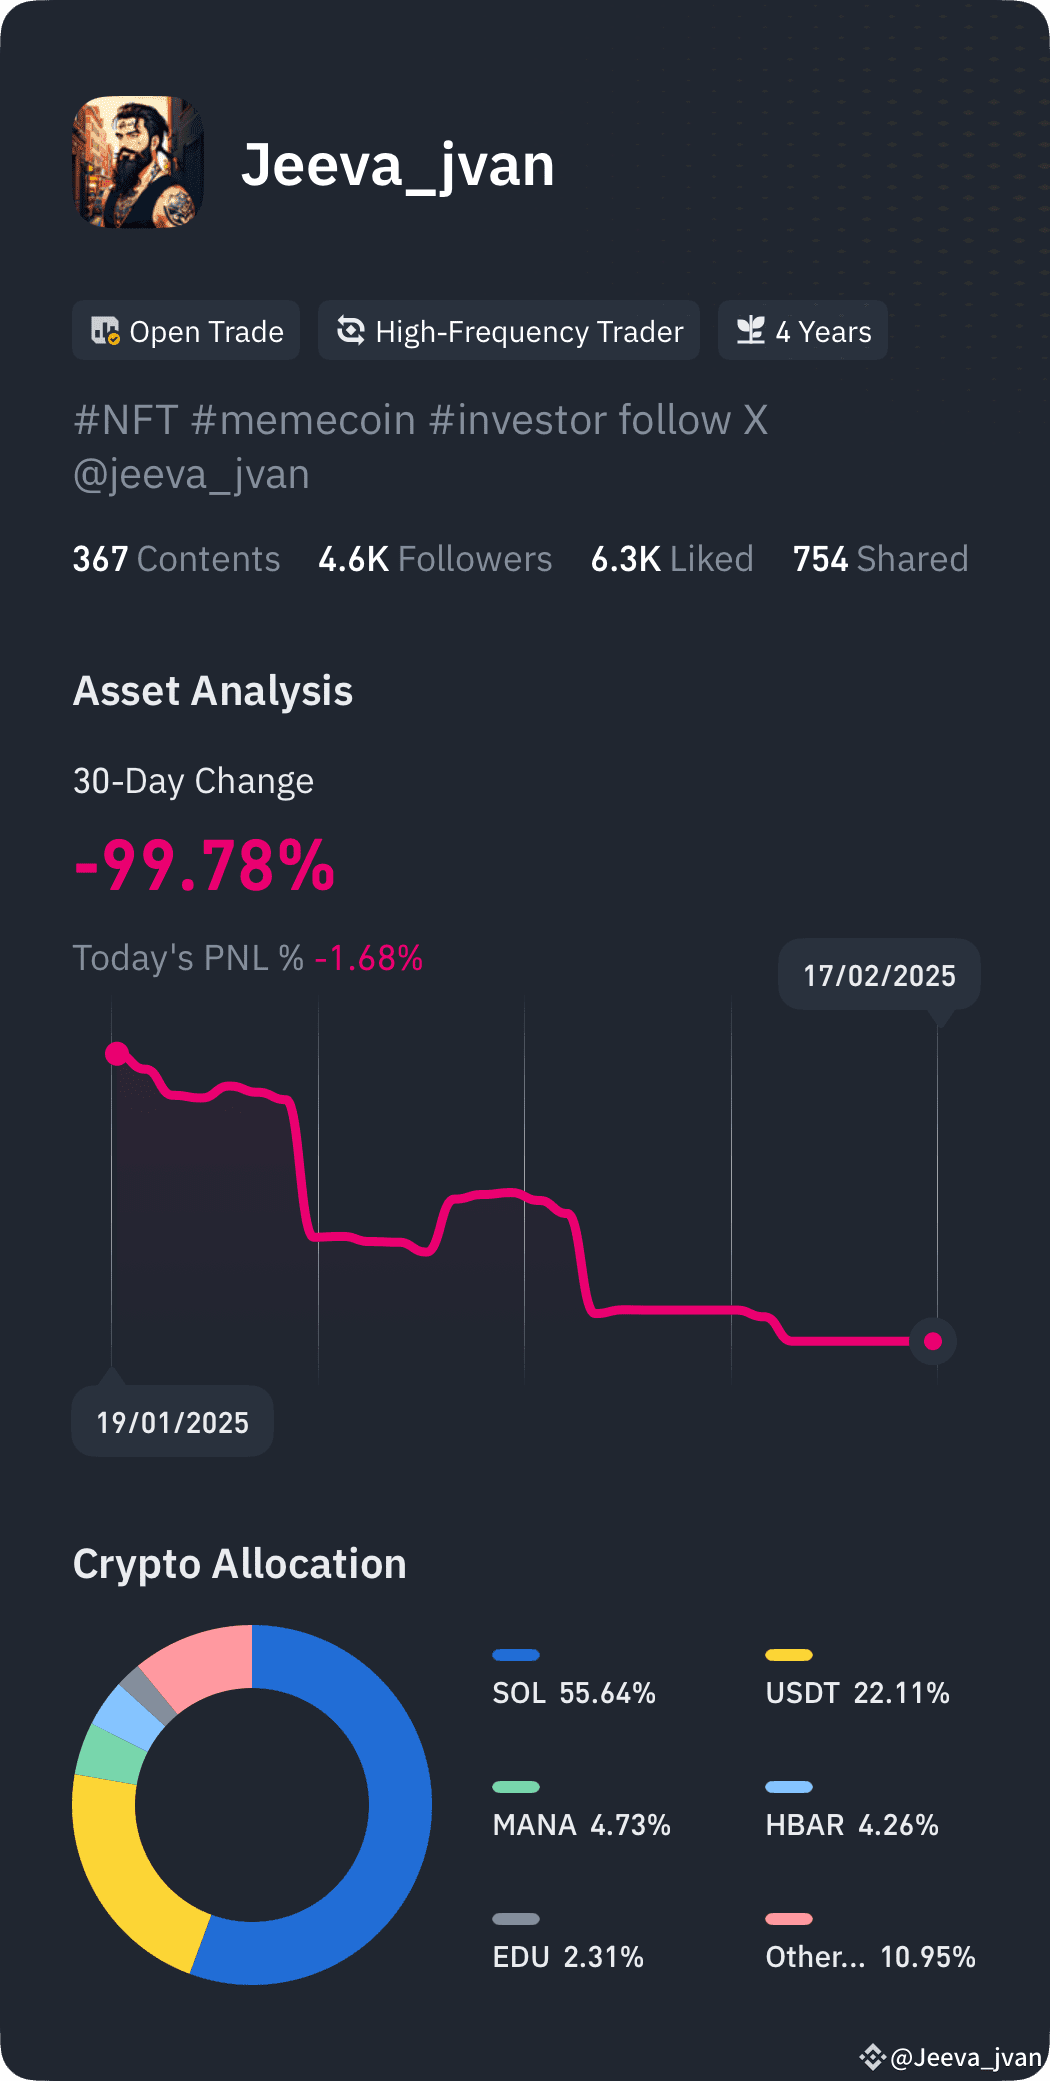Expand the 17/02/2025 date tooltip
The height and width of the screenshot is (2081, 1050).
tap(878, 976)
